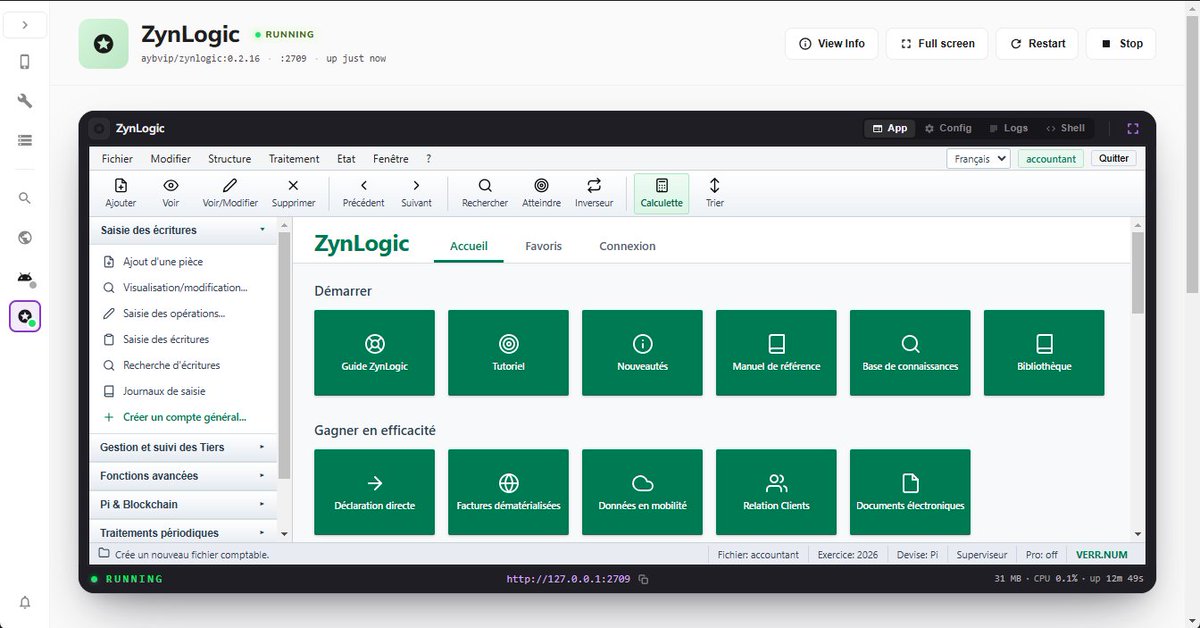
Task: Switch to the Shell tab
Action: click(x=1065, y=128)
